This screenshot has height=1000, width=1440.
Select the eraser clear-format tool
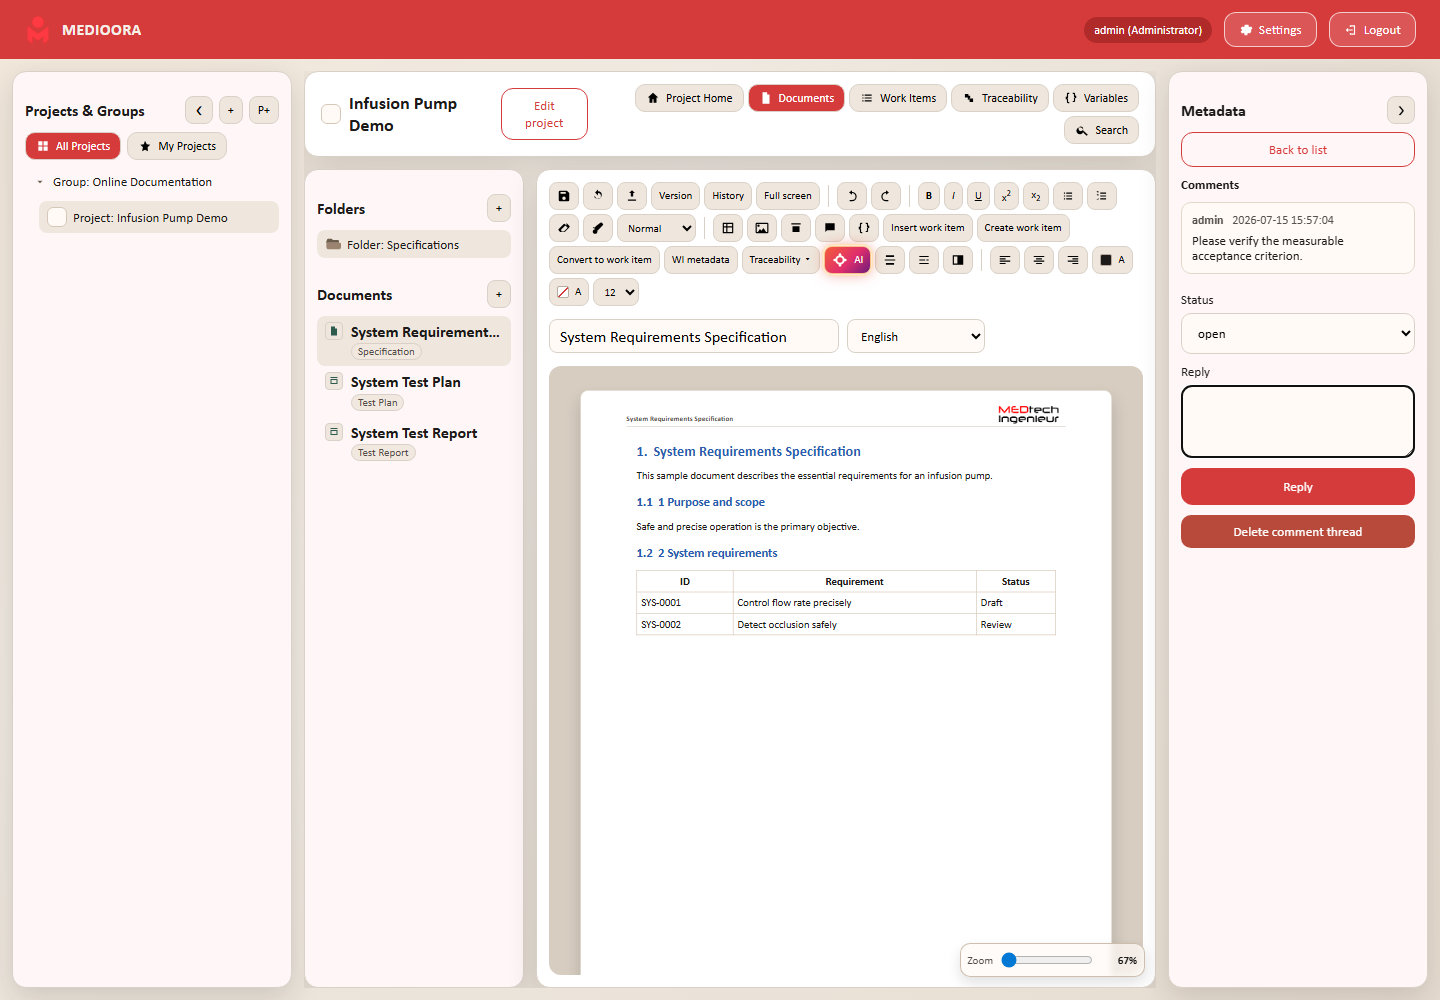(x=564, y=228)
